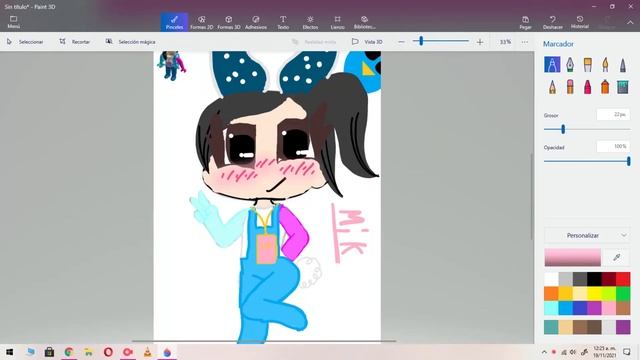The width and height of the screenshot is (640, 360).
Task: Select the eraser tool
Action: pos(570,87)
